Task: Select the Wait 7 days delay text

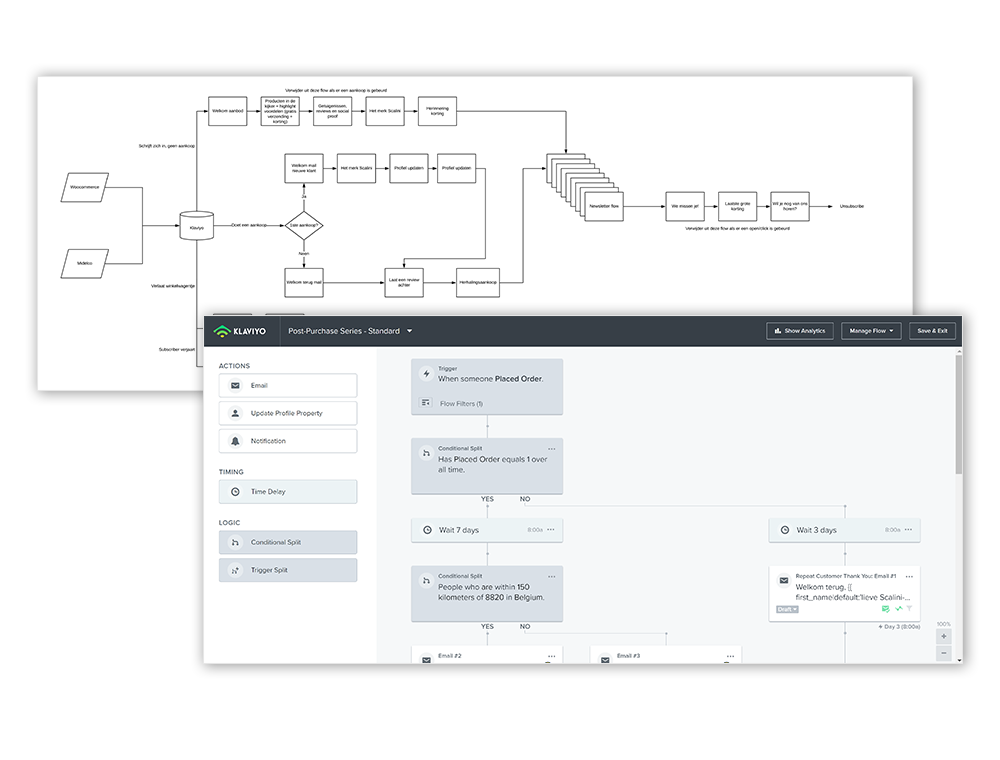Action: click(x=459, y=530)
